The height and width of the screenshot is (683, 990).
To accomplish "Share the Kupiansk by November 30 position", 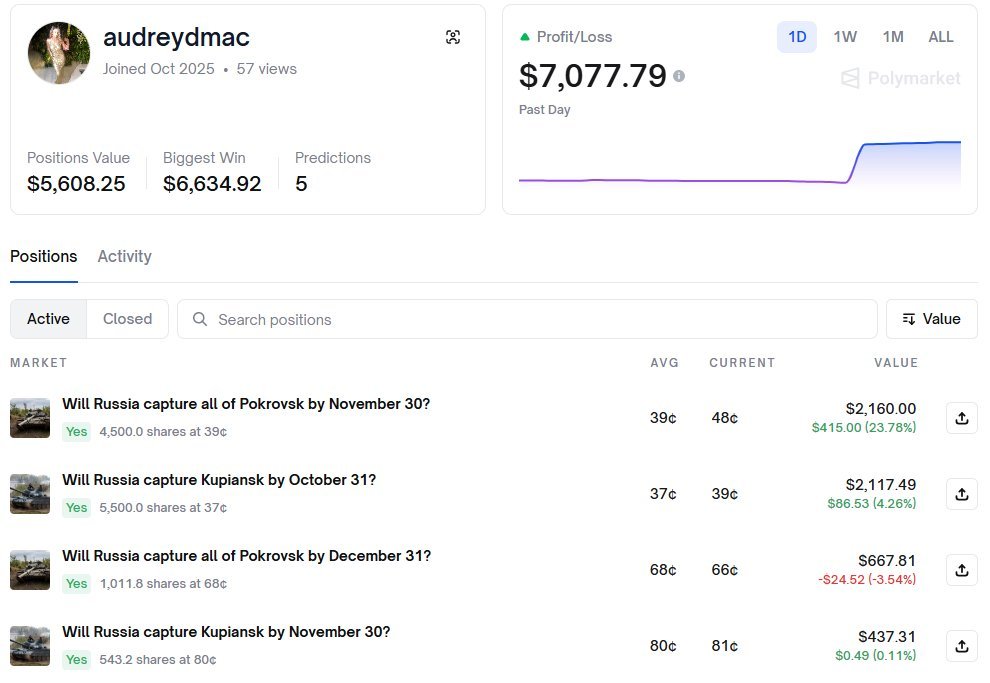I will click(x=961, y=646).
